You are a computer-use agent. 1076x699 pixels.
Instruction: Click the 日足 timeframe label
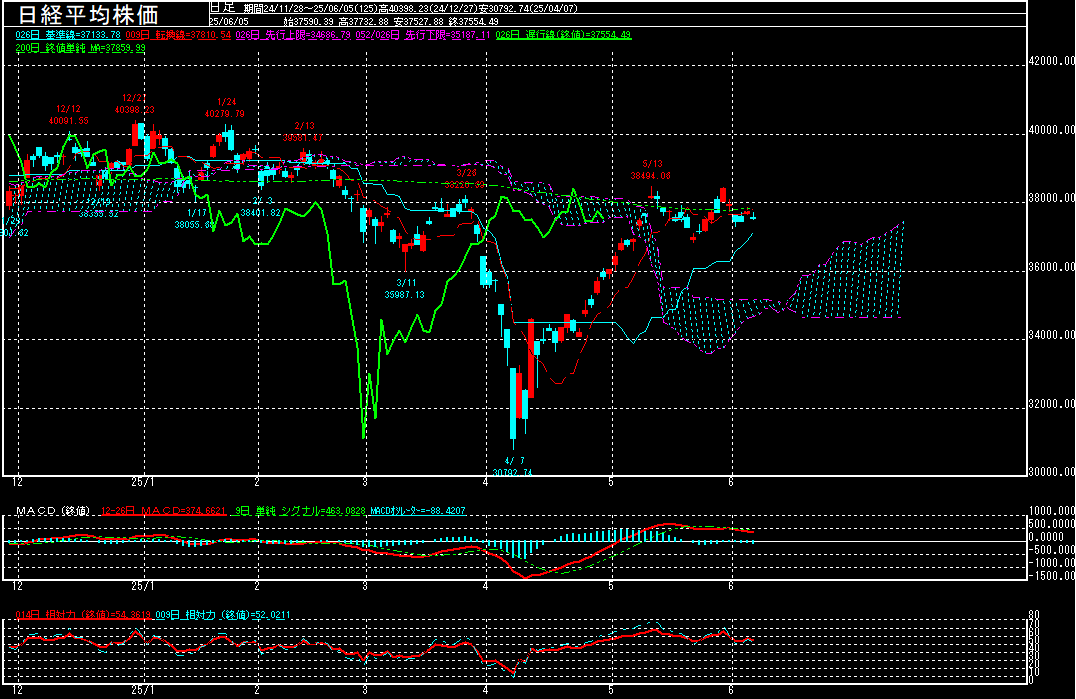pyautogui.click(x=222, y=7)
